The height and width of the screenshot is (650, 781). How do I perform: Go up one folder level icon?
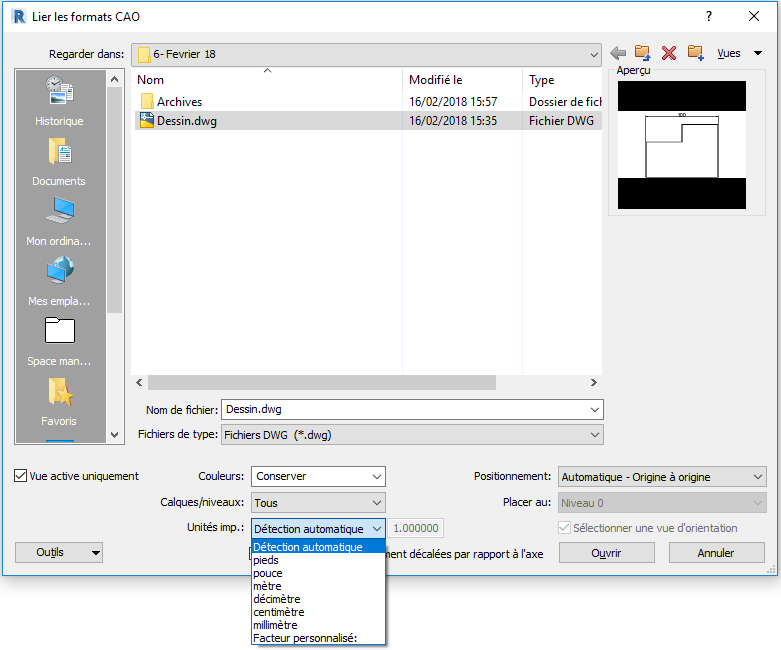pos(643,53)
